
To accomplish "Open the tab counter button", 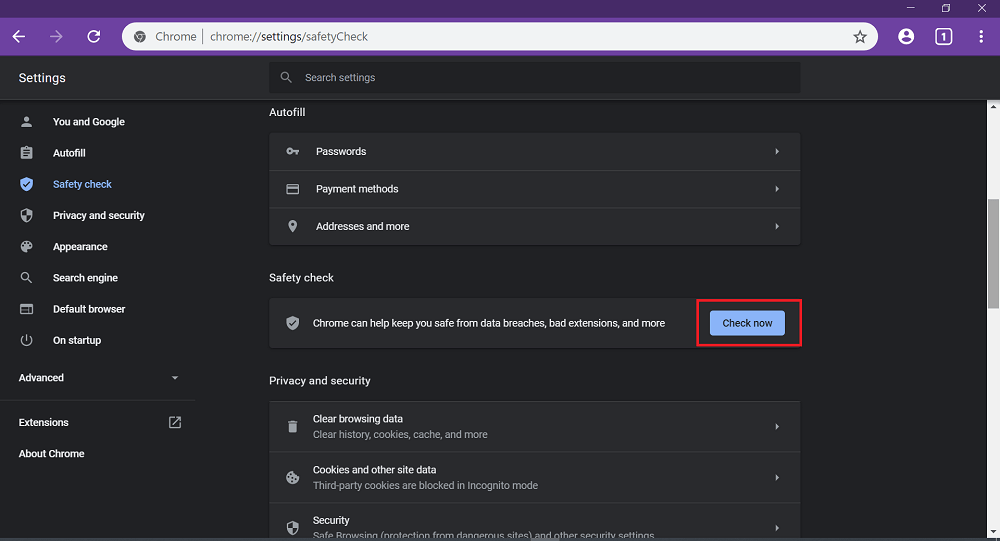I will [943, 37].
